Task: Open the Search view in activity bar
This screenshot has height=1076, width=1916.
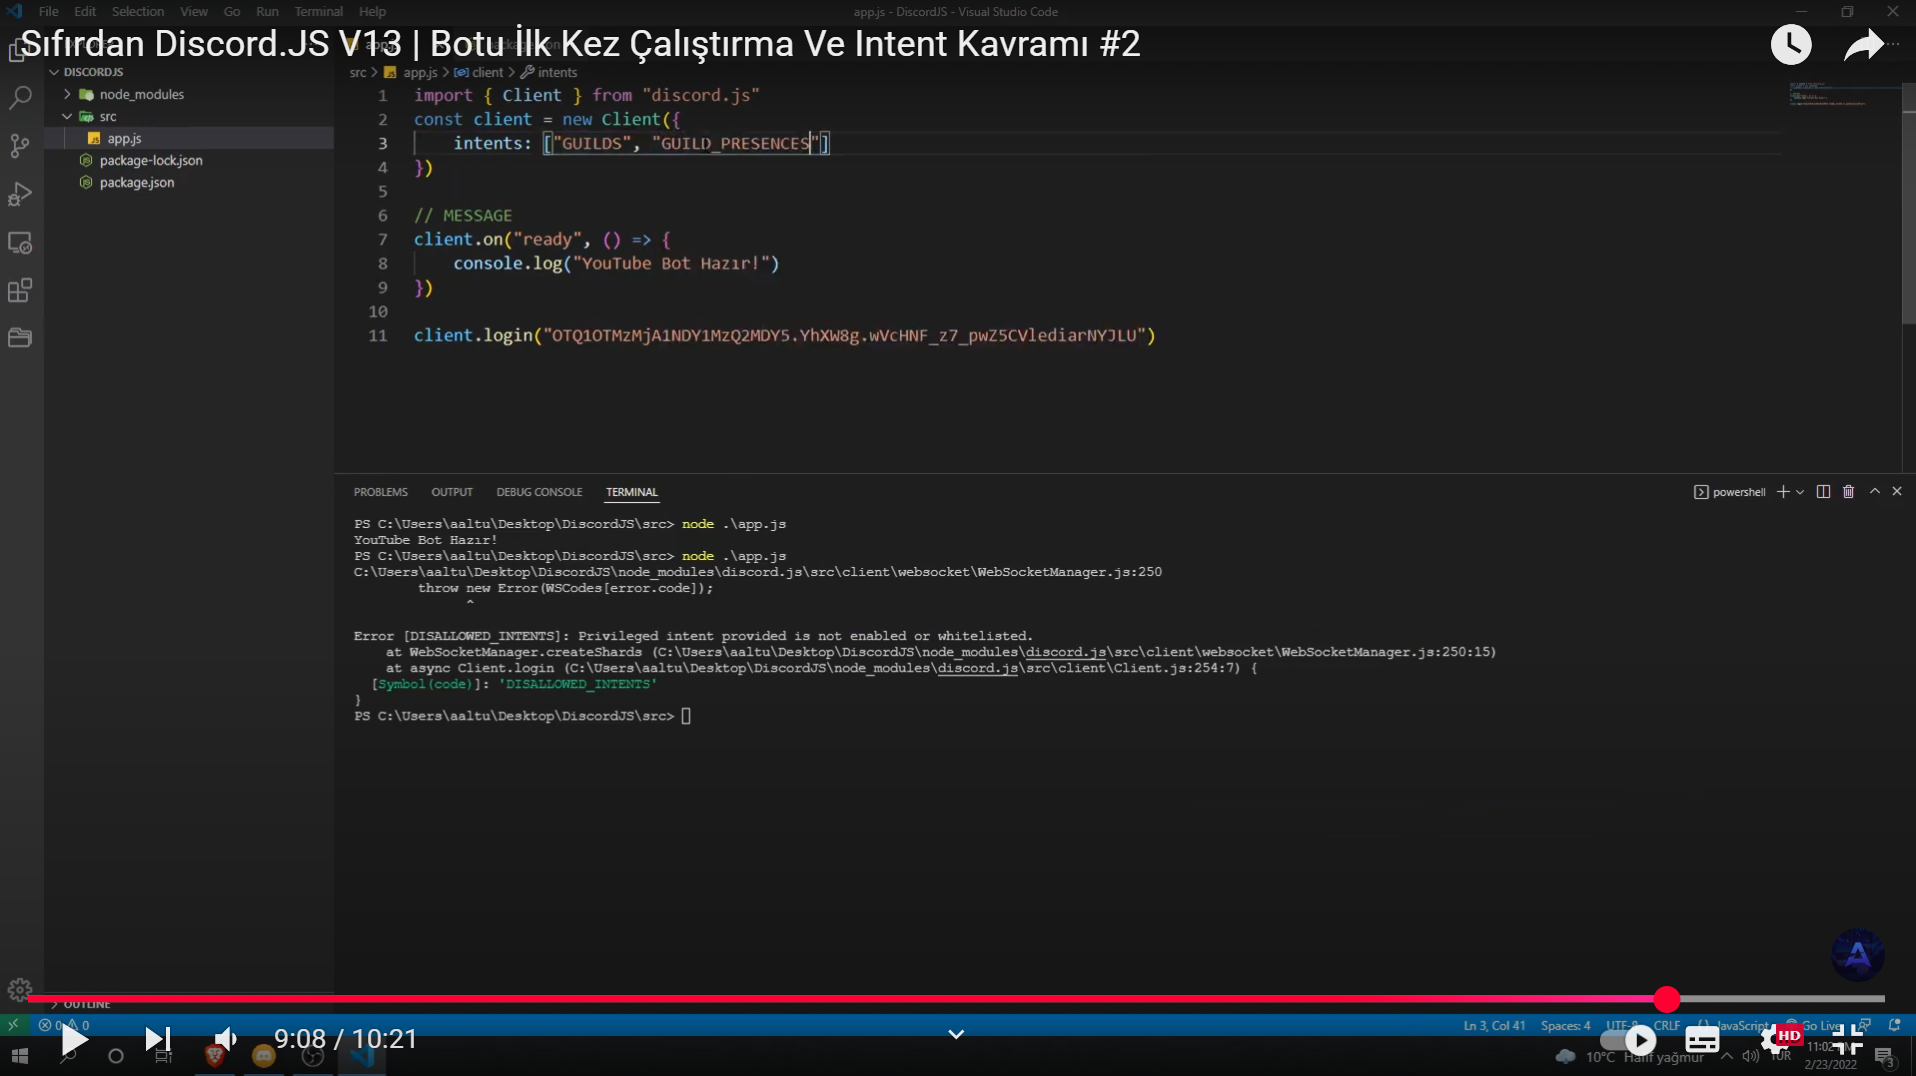Action: 20,98
